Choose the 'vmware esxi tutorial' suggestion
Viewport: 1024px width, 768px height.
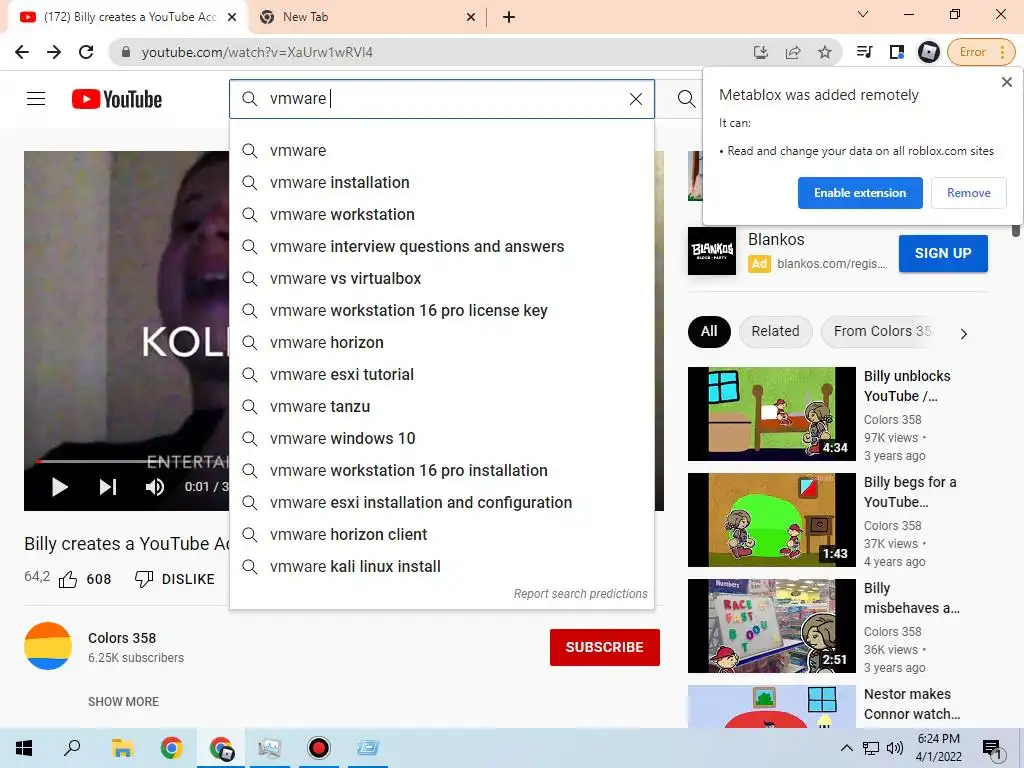441,374
